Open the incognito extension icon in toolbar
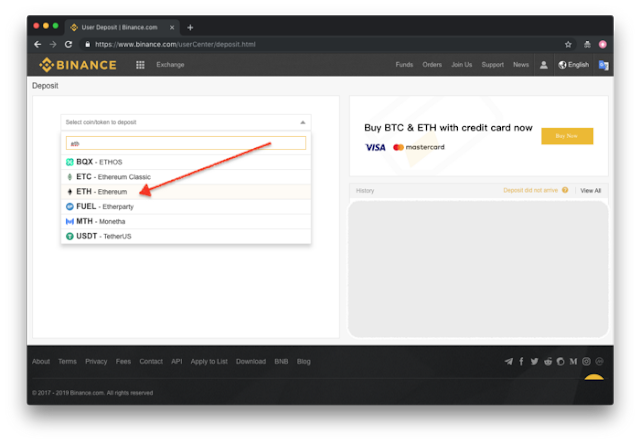The width and height of the screenshot is (640, 443). 587,45
